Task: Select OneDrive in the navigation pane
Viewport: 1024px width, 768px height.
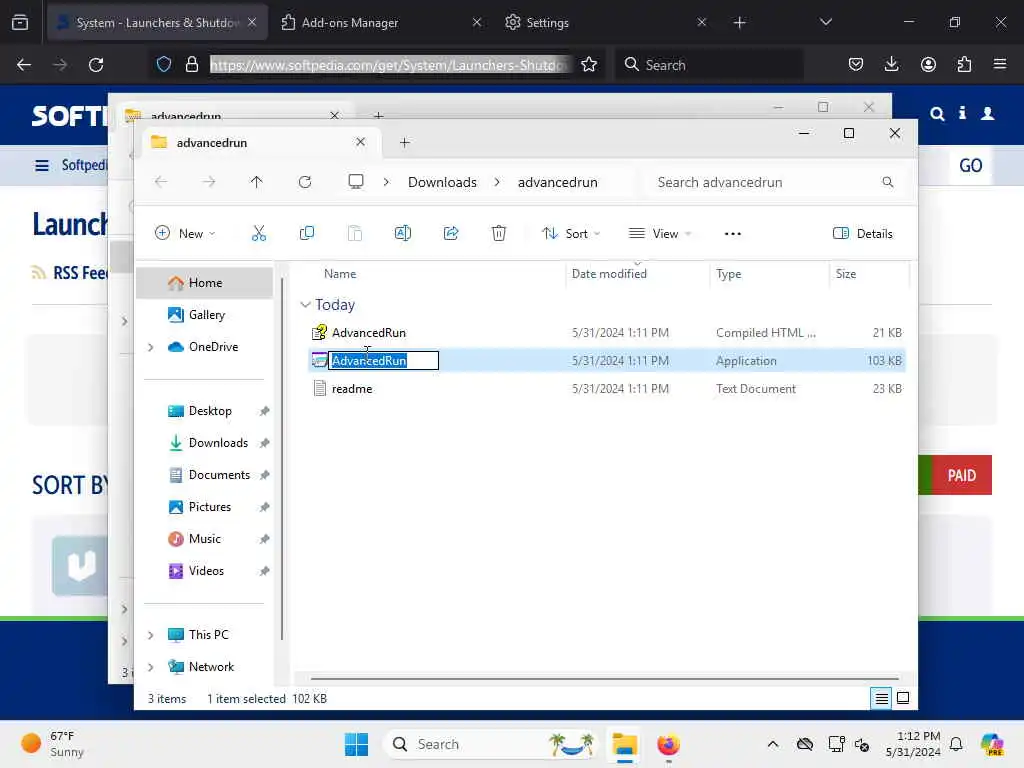Action: (x=204, y=347)
